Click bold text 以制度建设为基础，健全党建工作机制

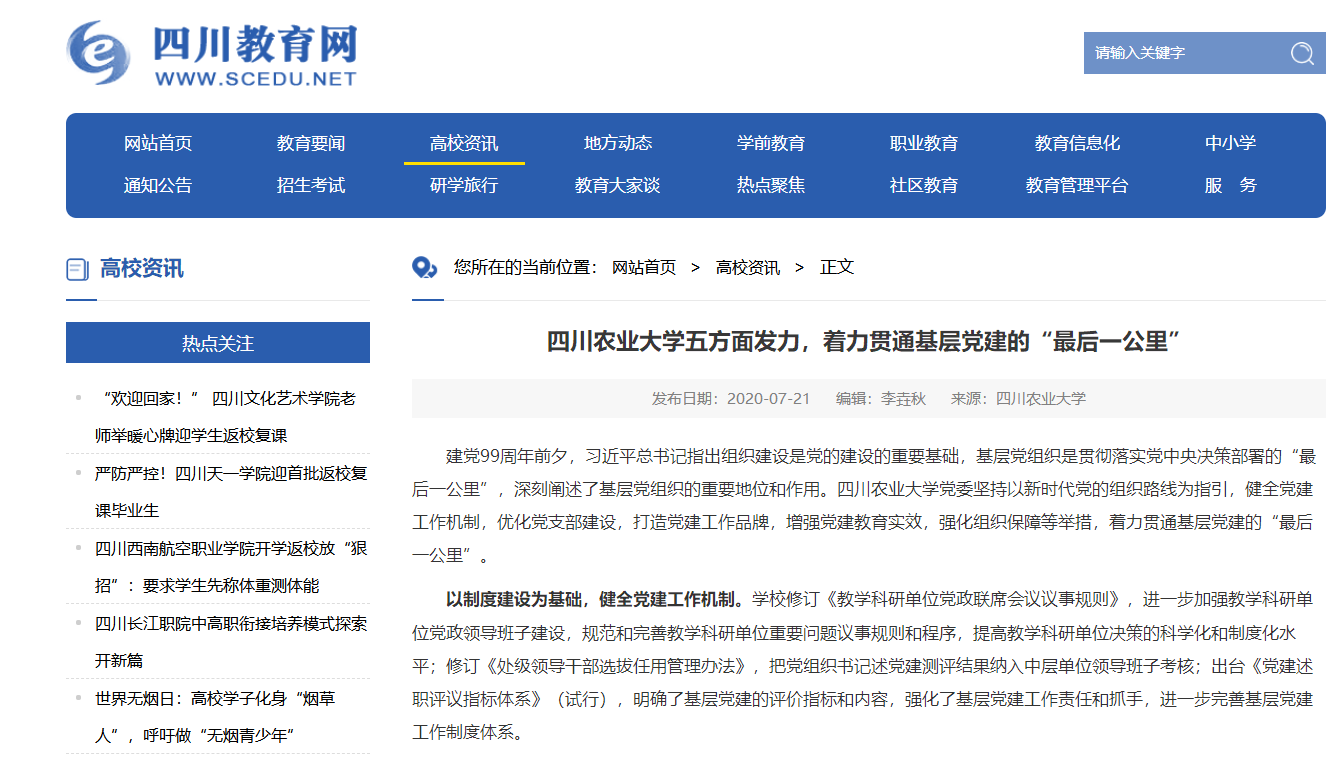(596, 600)
